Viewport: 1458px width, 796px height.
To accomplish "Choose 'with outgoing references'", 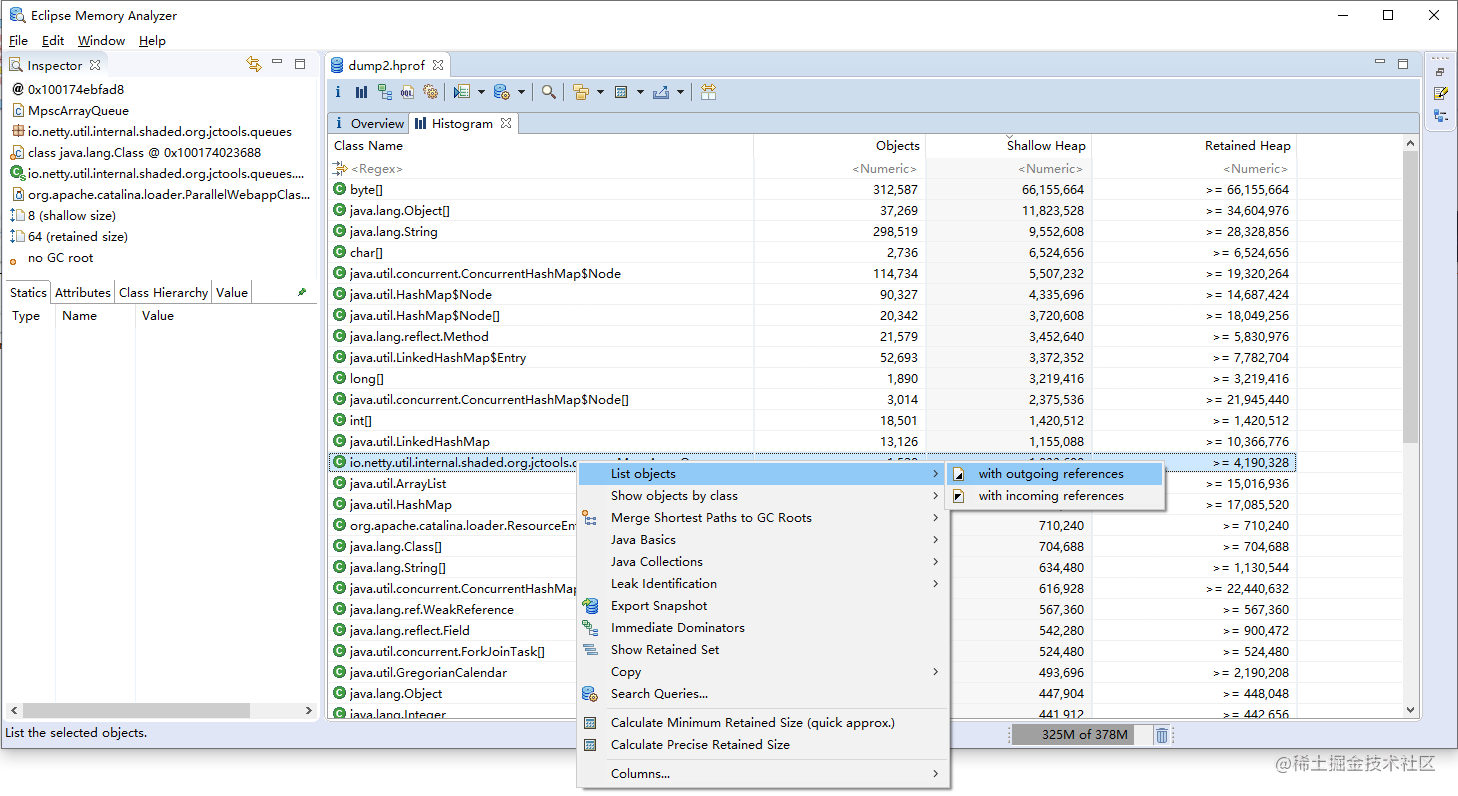I will pos(1055,474).
